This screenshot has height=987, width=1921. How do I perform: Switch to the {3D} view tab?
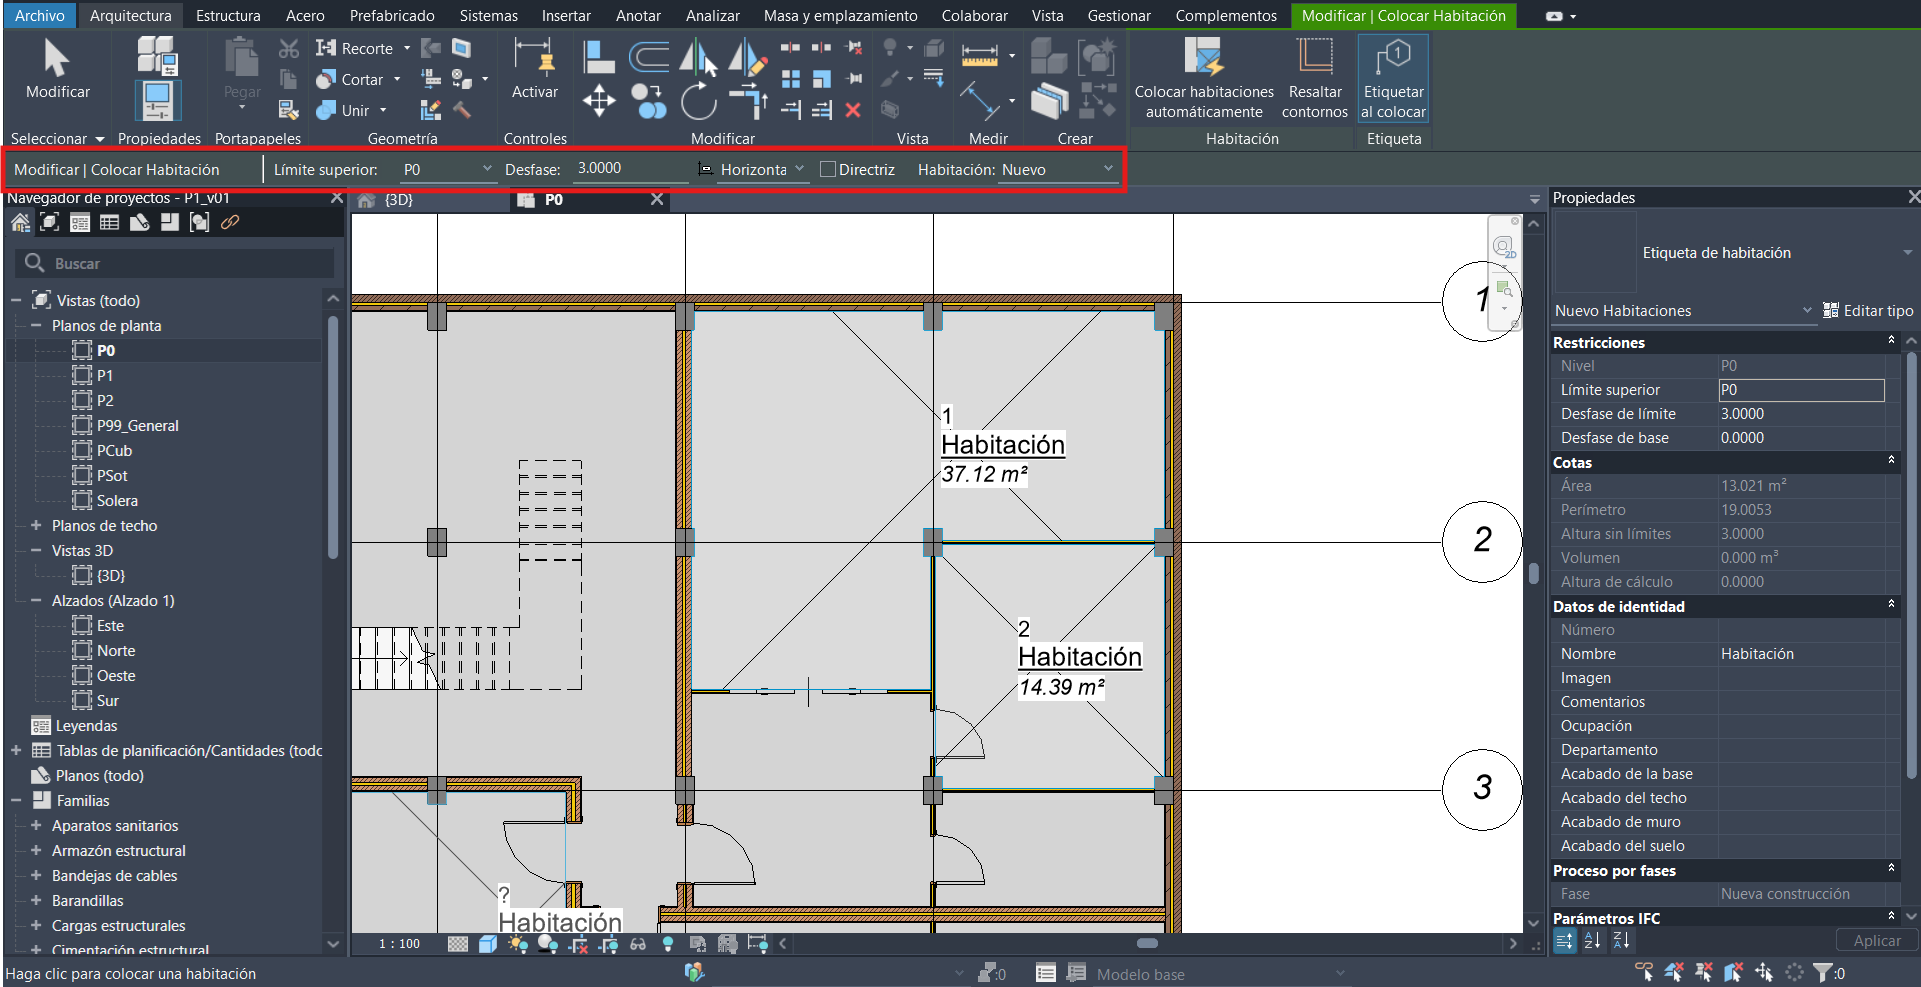tap(398, 200)
